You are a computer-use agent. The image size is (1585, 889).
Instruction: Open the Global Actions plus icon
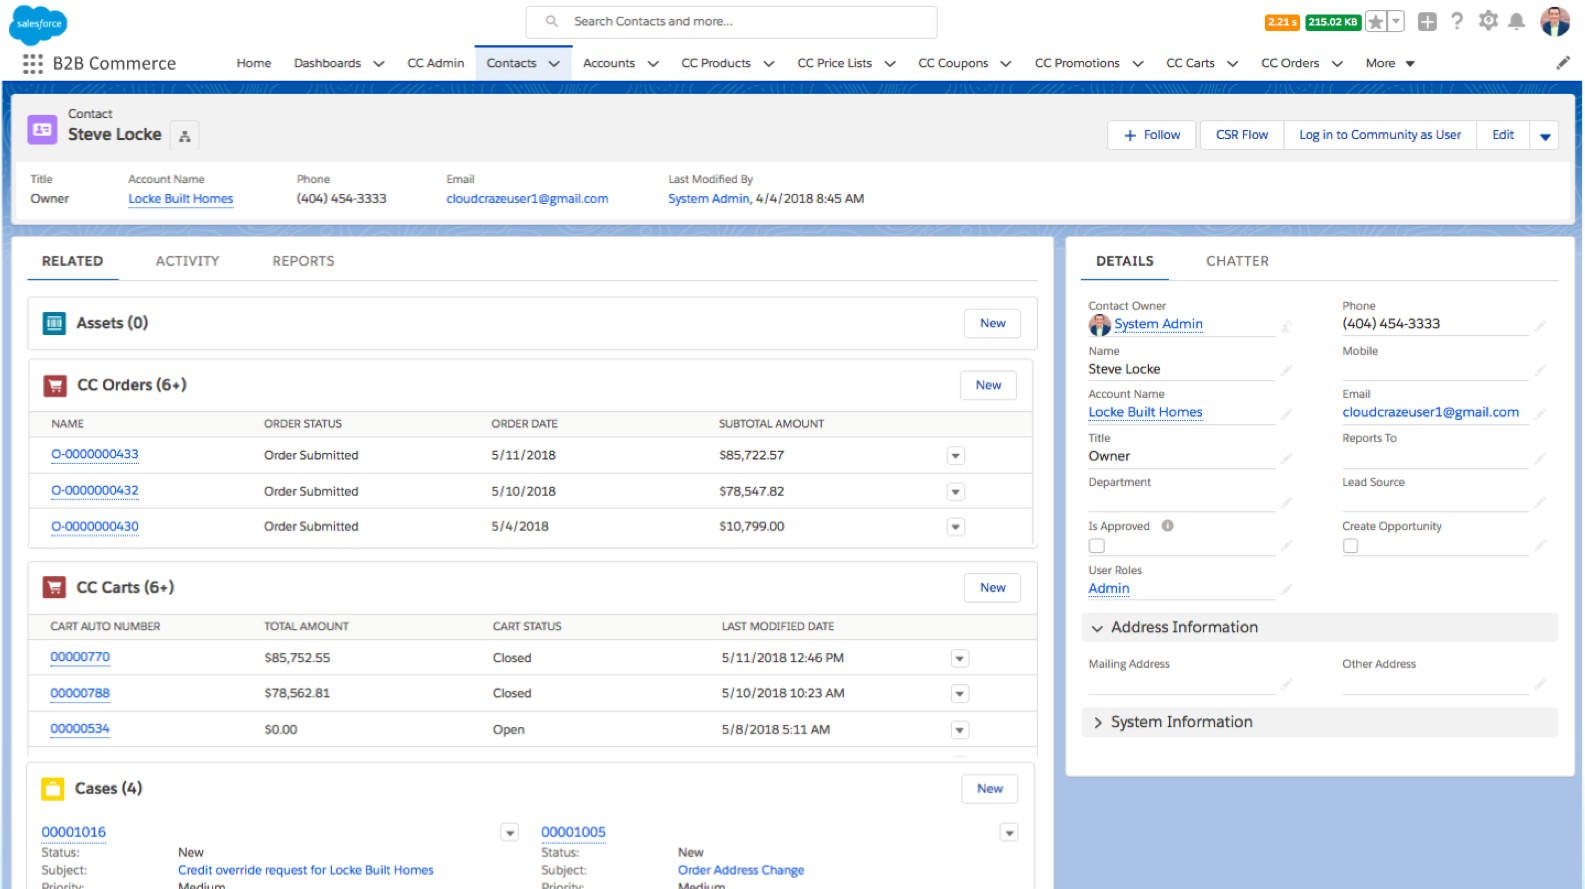tap(1427, 22)
